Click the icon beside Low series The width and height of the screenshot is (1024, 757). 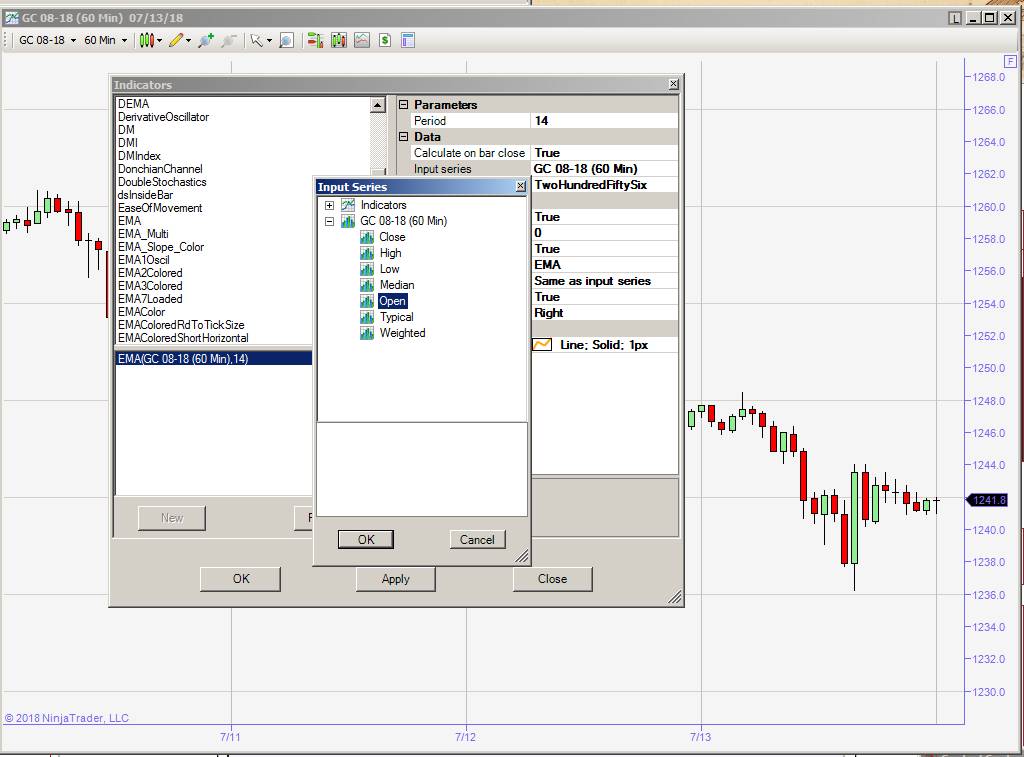367,269
